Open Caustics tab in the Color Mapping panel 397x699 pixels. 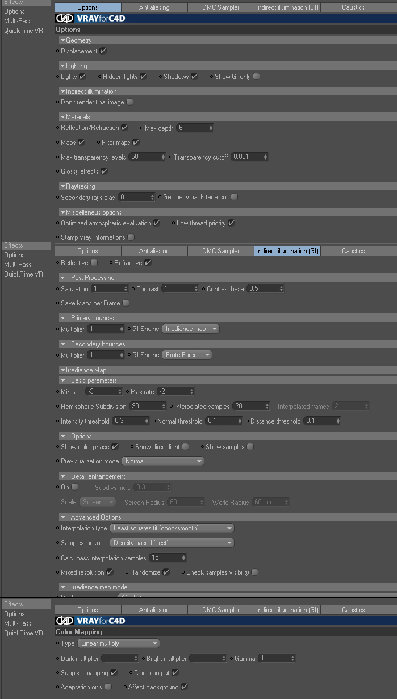pos(353,609)
